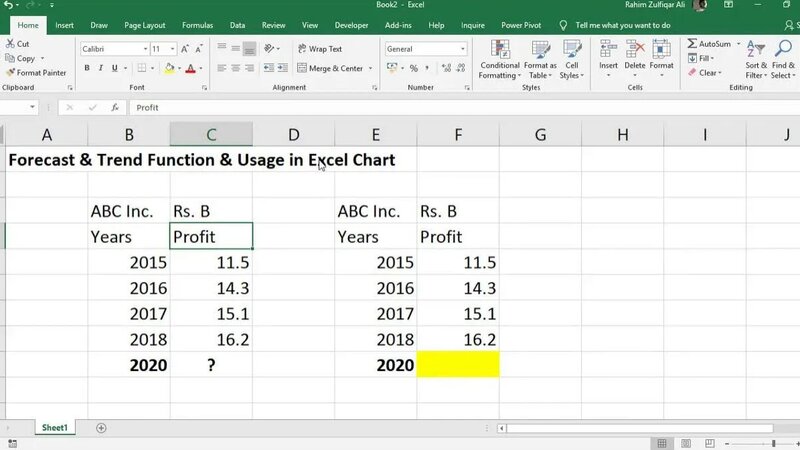
Task: Decrease font size with smaller A icon
Action: pyautogui.click(x=199, y=49)
